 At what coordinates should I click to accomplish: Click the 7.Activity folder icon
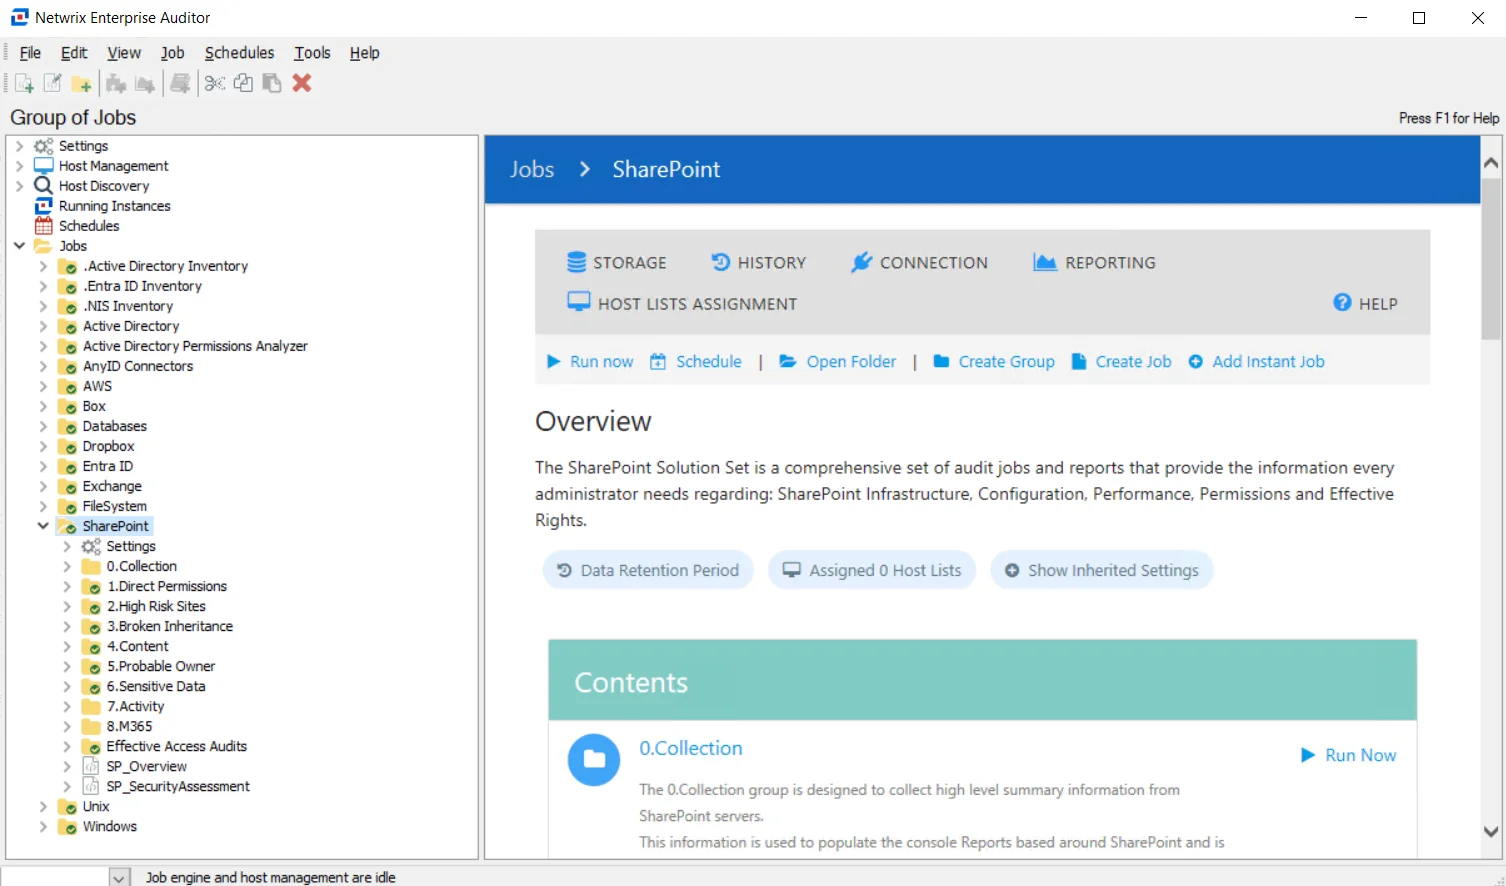coord(91,706)
